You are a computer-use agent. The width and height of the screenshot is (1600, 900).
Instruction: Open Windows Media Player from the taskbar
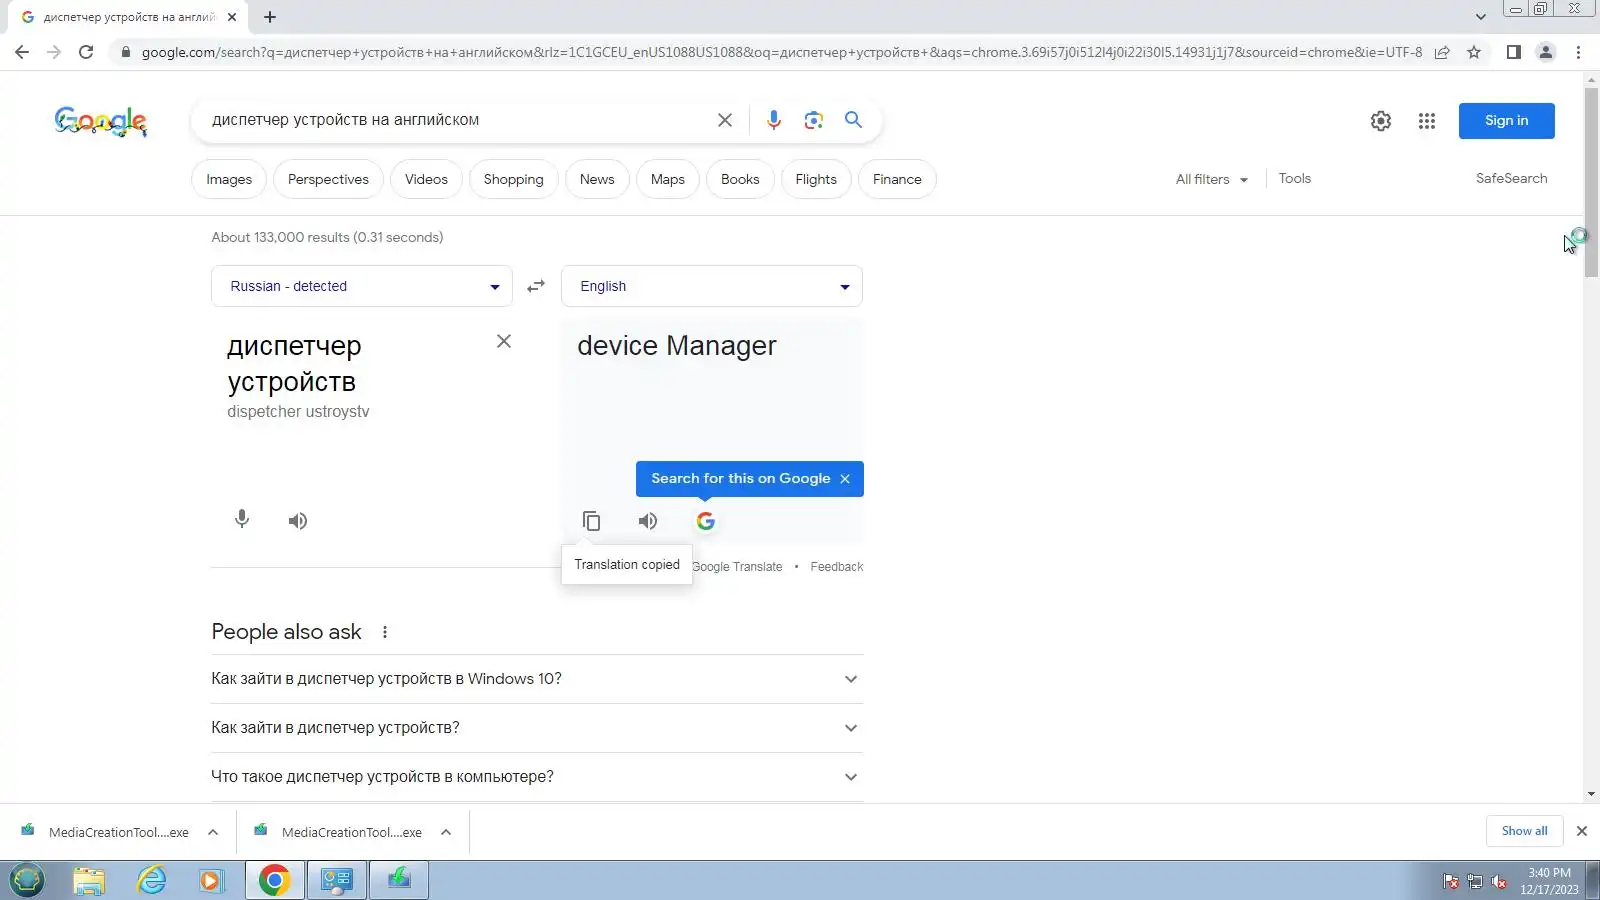click(211, 881)
